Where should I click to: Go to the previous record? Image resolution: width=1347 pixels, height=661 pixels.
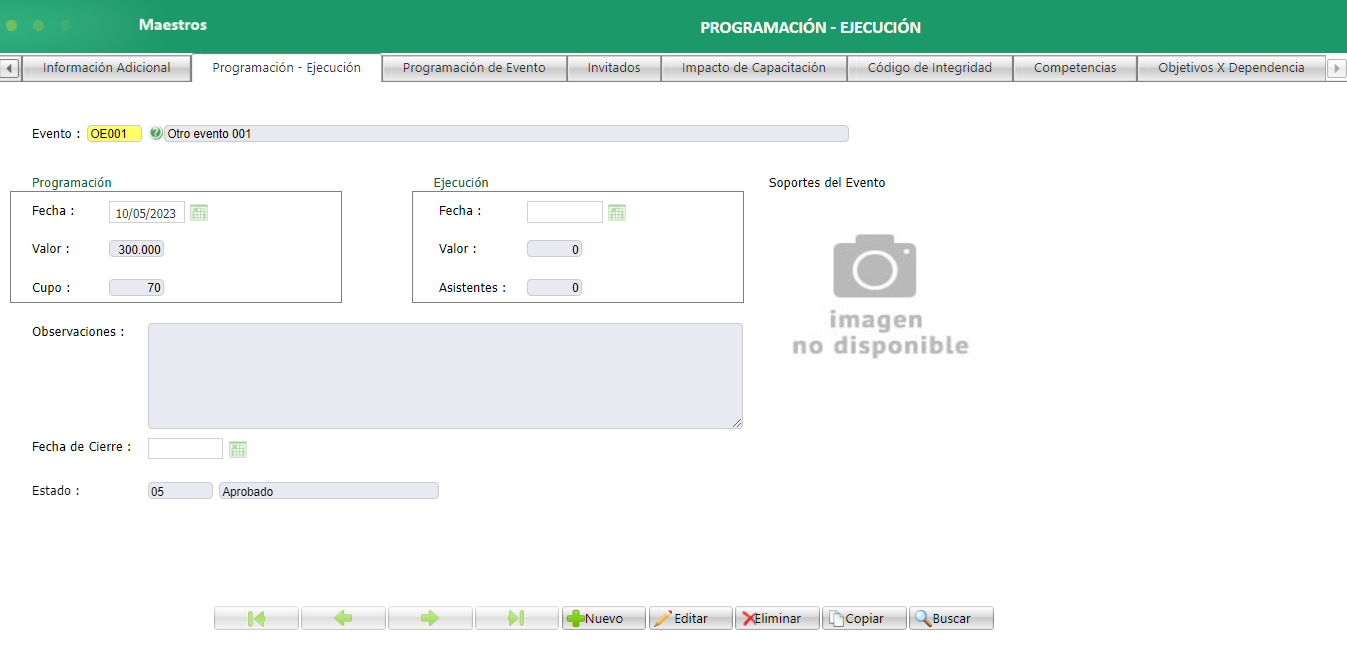click(x=343, y=617)
